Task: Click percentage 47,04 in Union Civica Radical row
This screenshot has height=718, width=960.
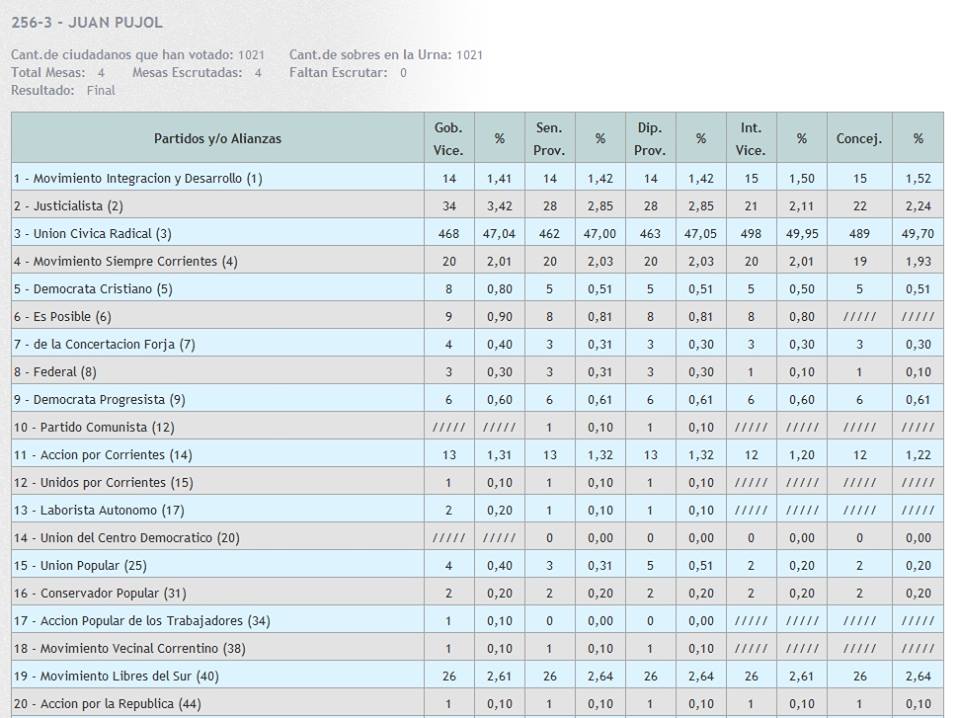Action: tap(499, 234)
